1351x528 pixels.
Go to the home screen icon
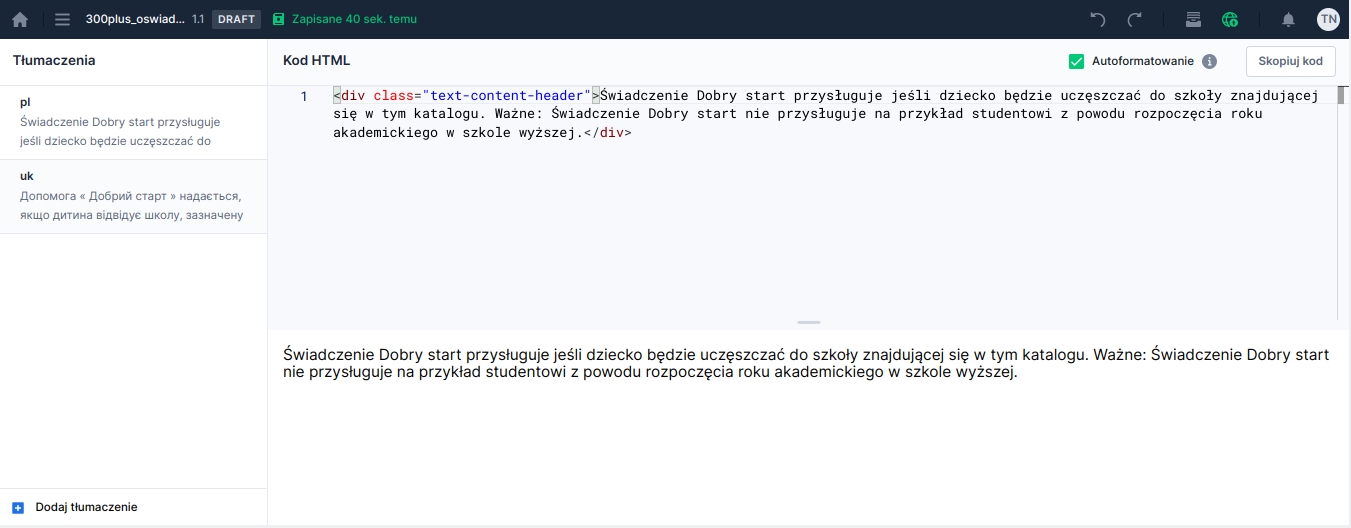click(x=20, y=19)
